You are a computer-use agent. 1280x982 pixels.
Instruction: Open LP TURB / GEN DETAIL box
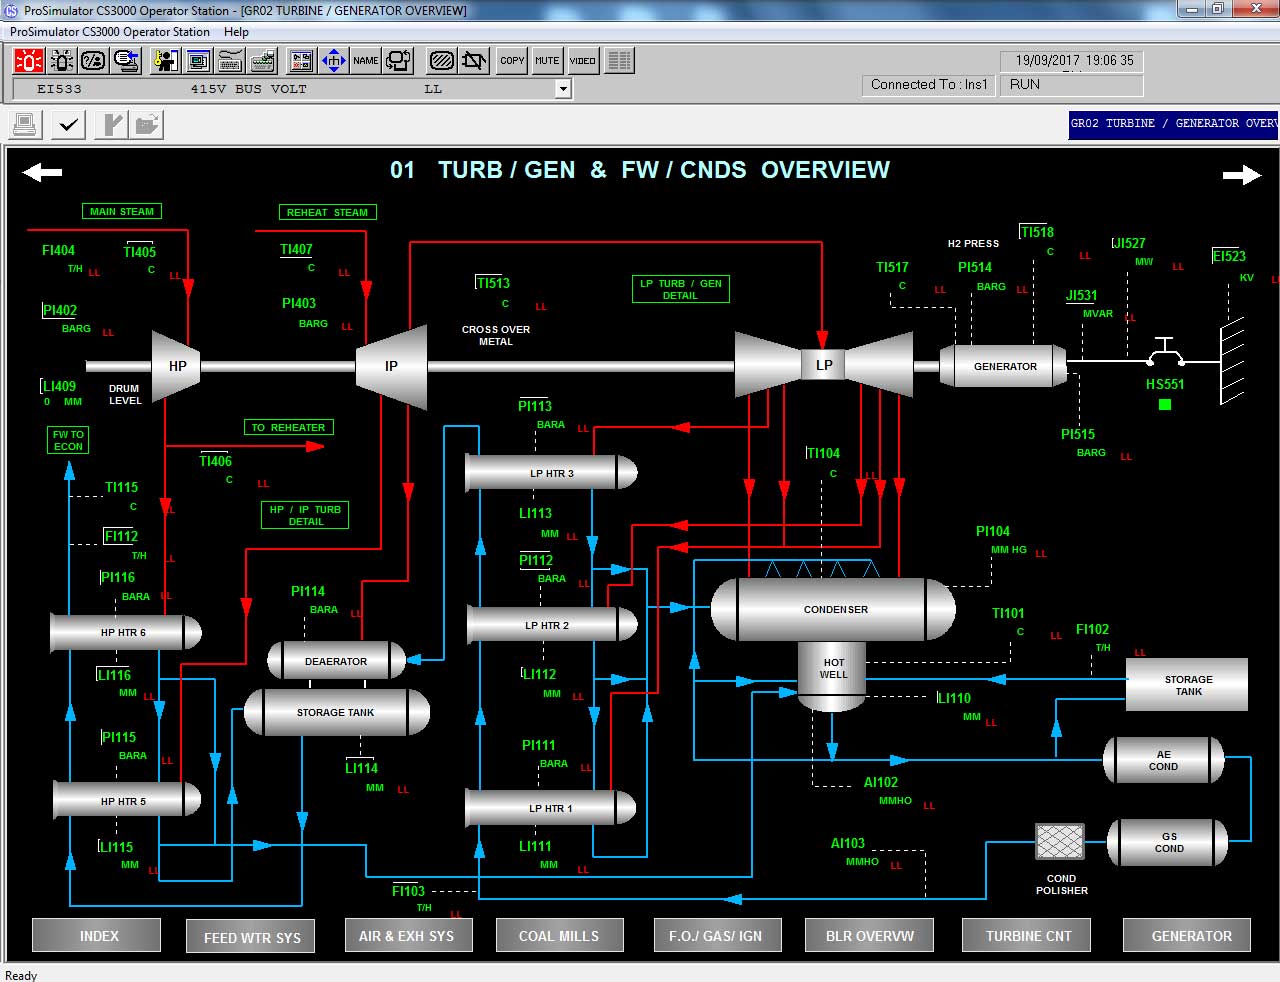(680, 289)
